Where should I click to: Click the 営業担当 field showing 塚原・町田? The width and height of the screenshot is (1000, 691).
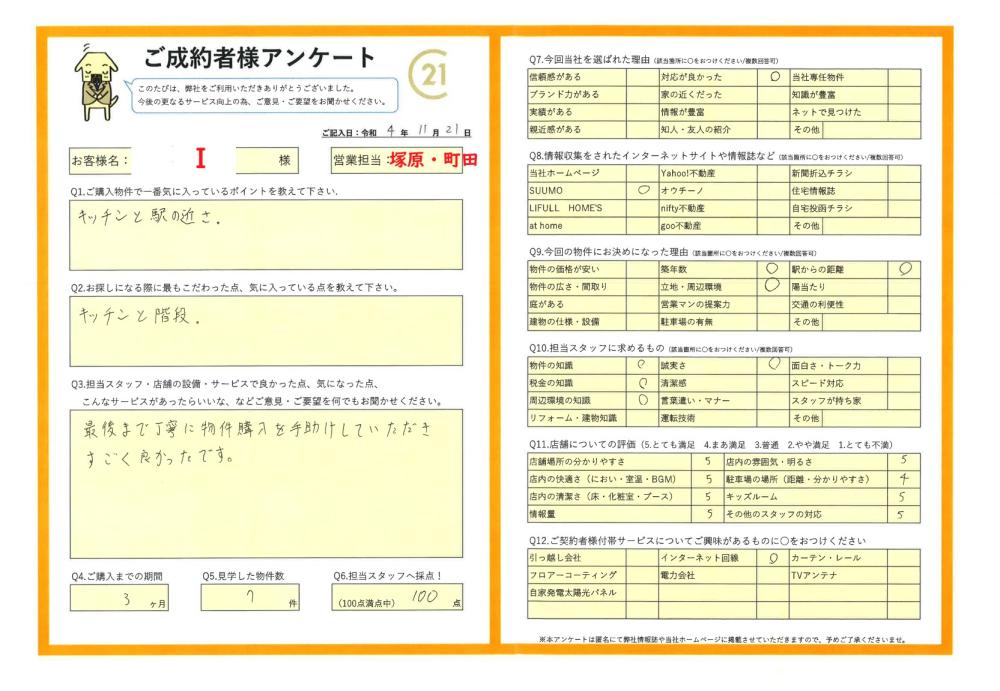click(x=433, y=160)
